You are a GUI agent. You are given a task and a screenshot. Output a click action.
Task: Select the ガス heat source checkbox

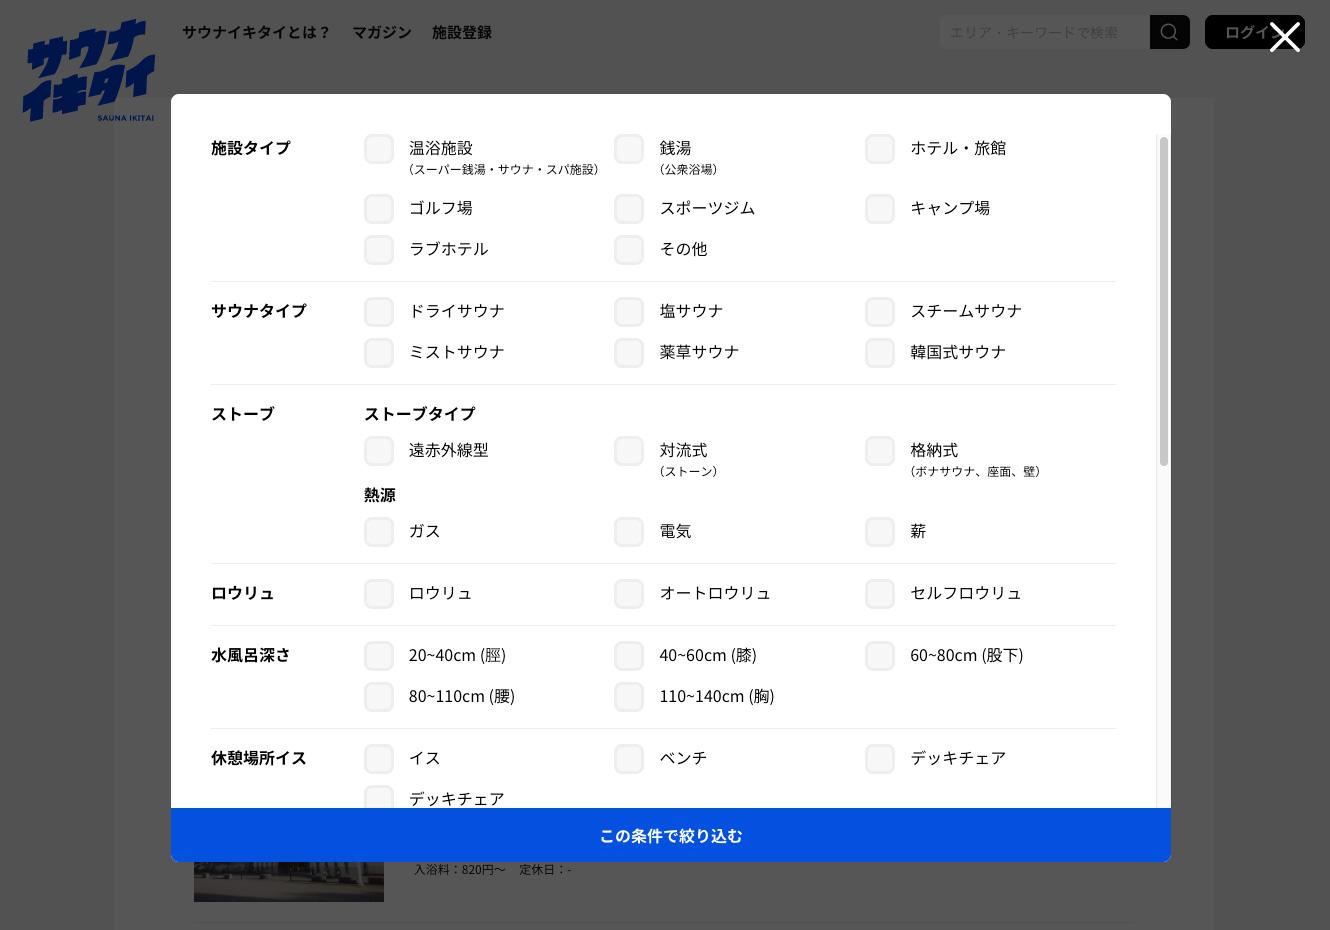[379, 532]
